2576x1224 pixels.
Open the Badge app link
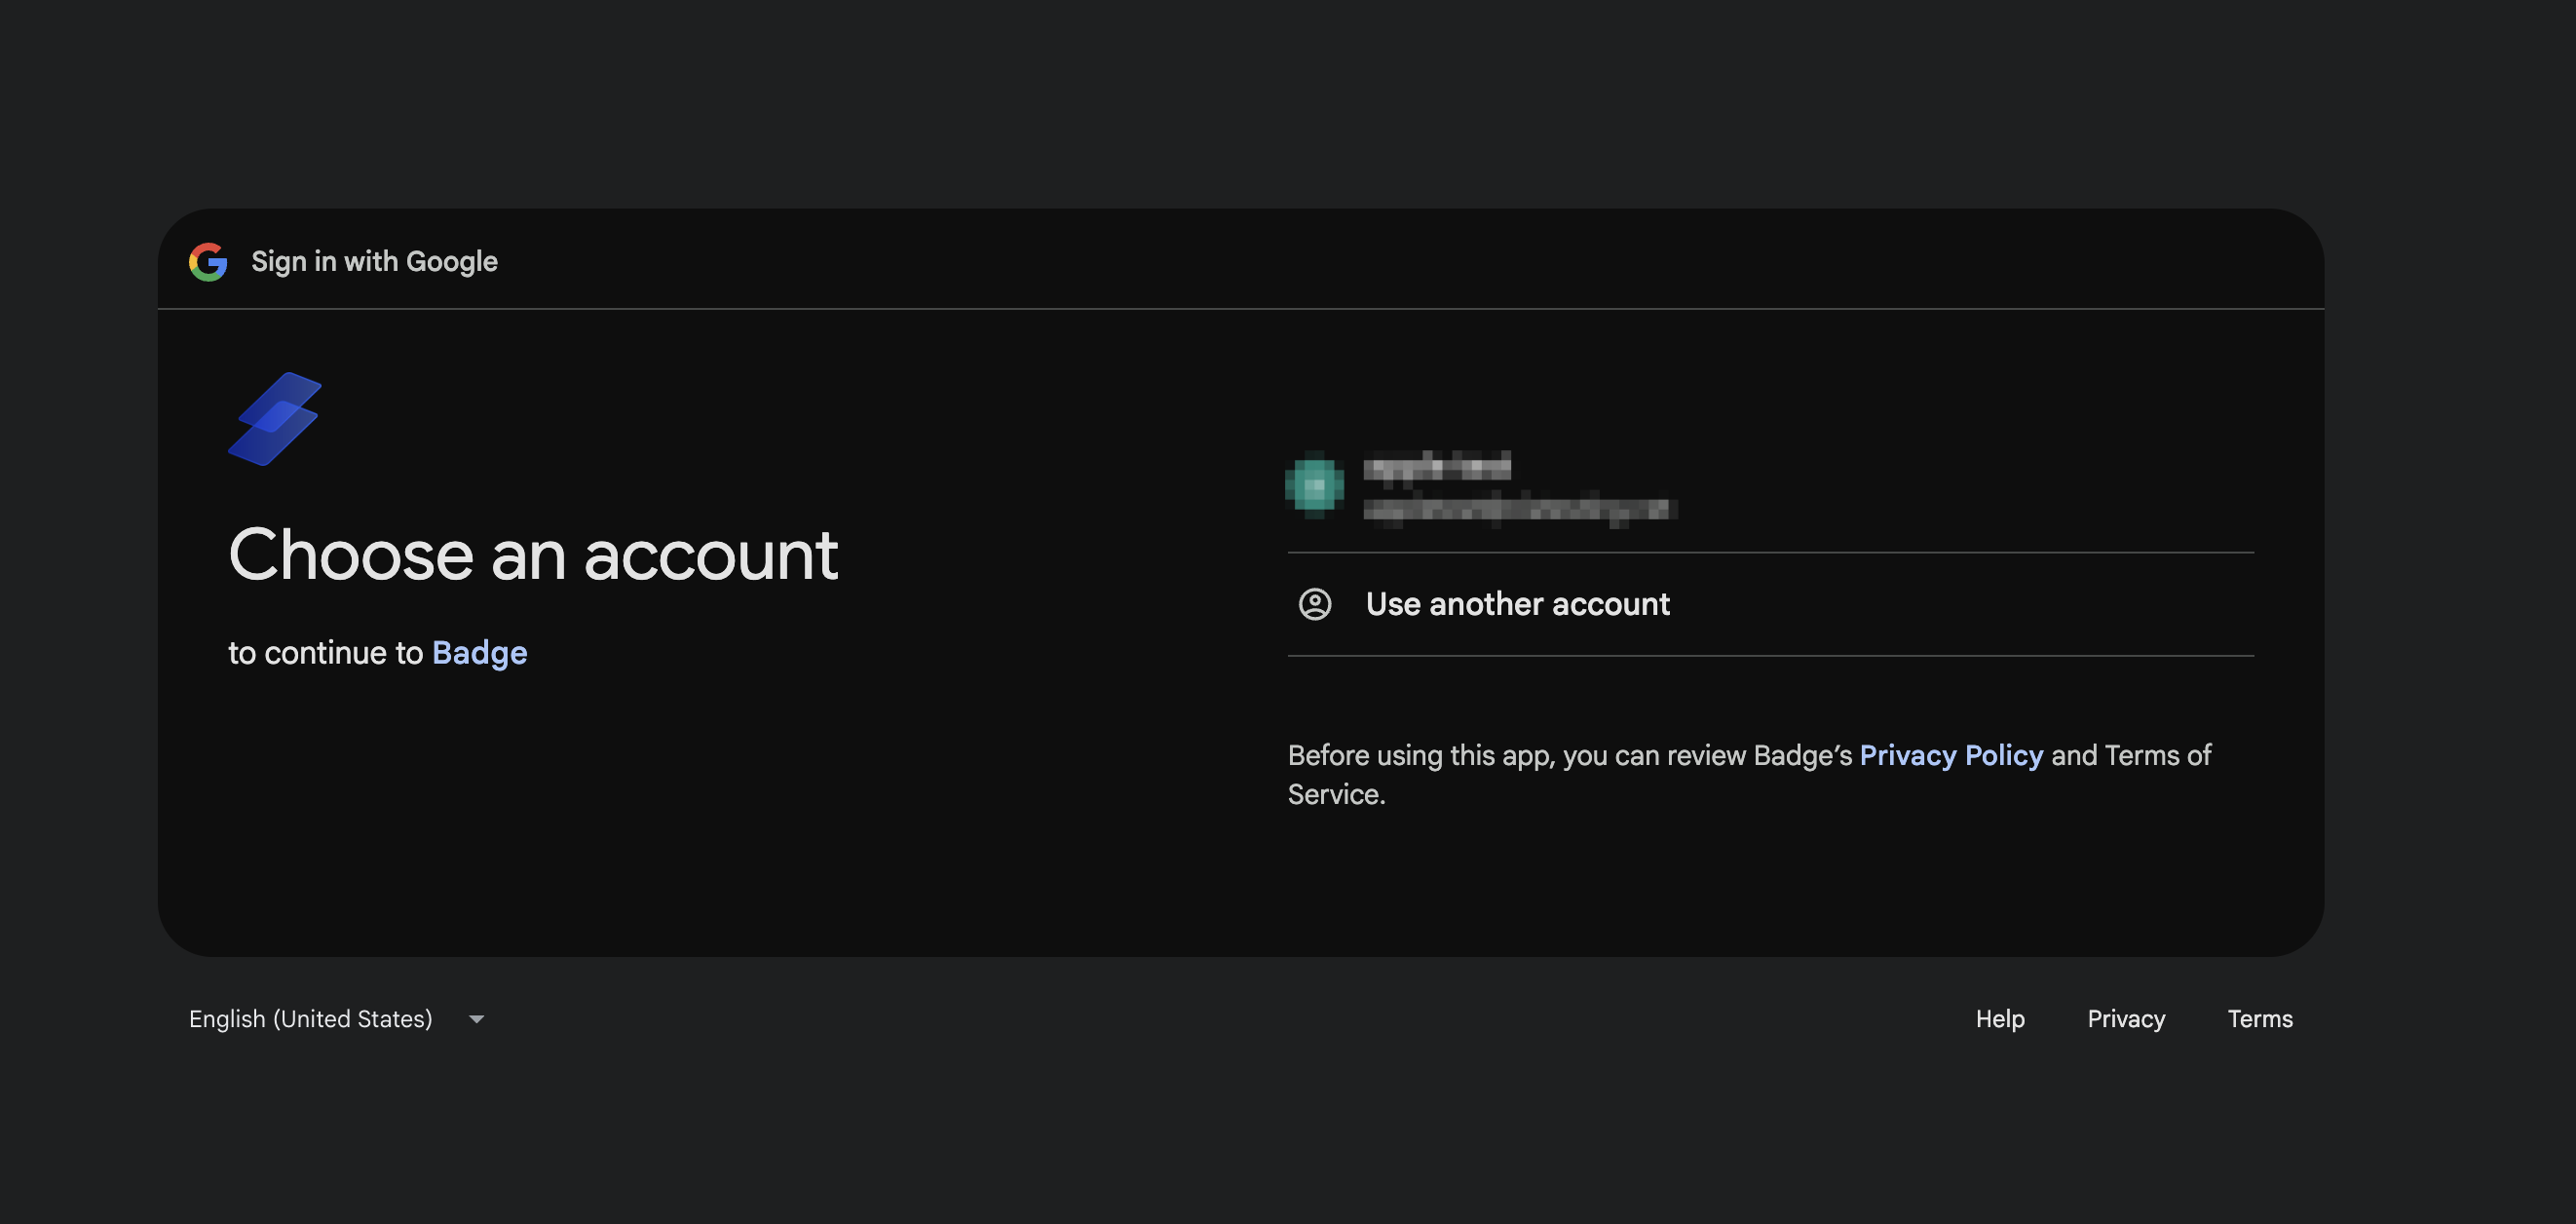[x=479, y=653]
